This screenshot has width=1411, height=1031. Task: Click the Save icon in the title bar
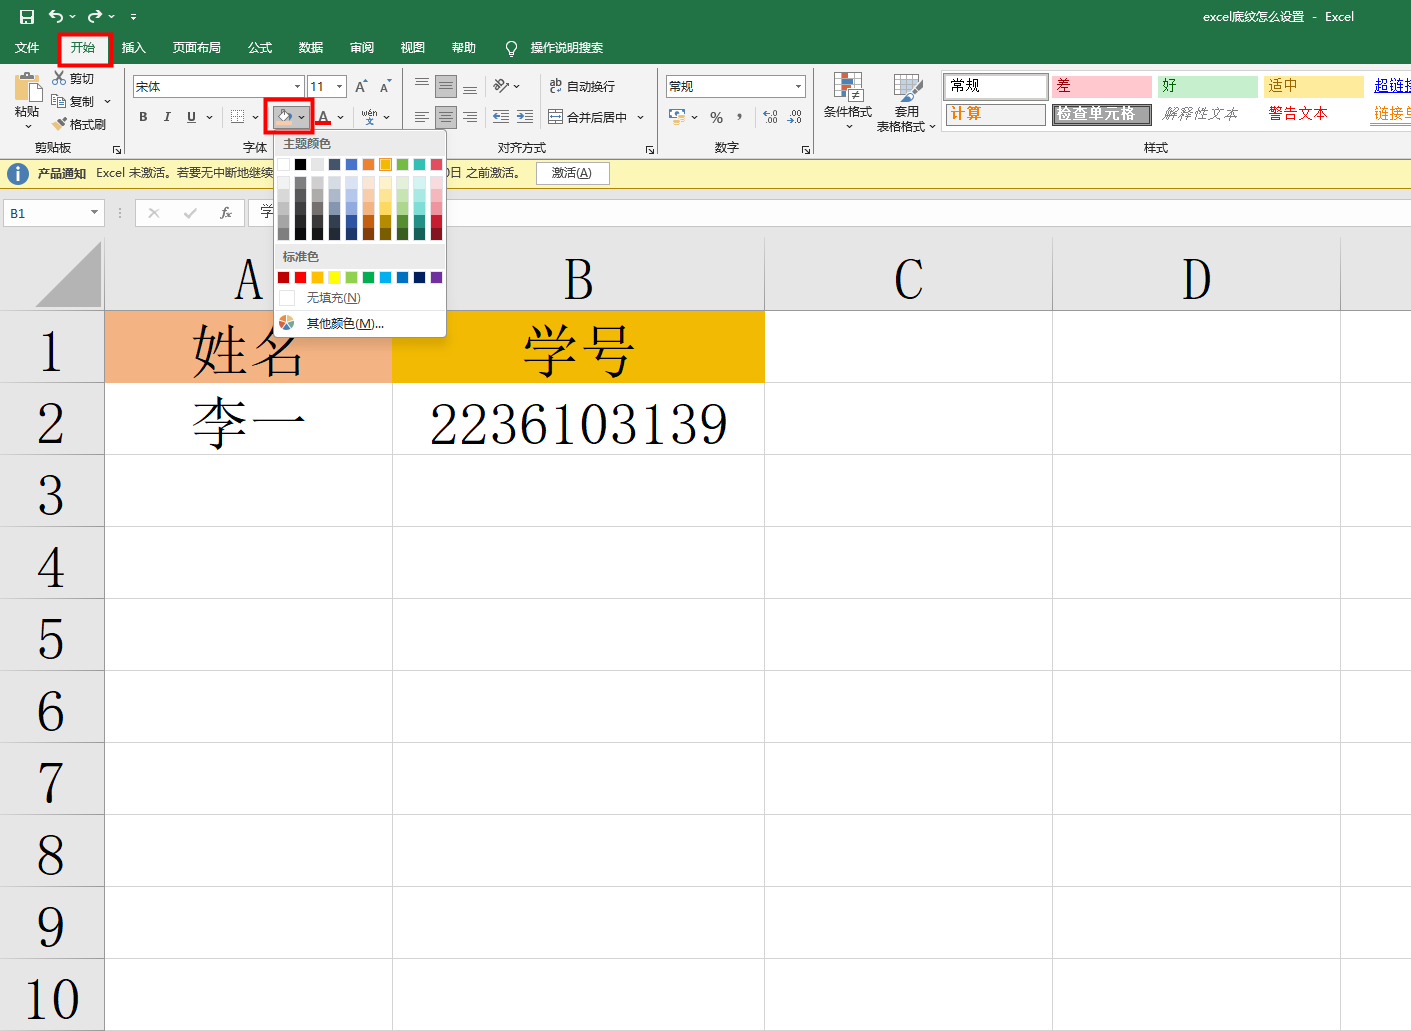click(x=27, y=17)
